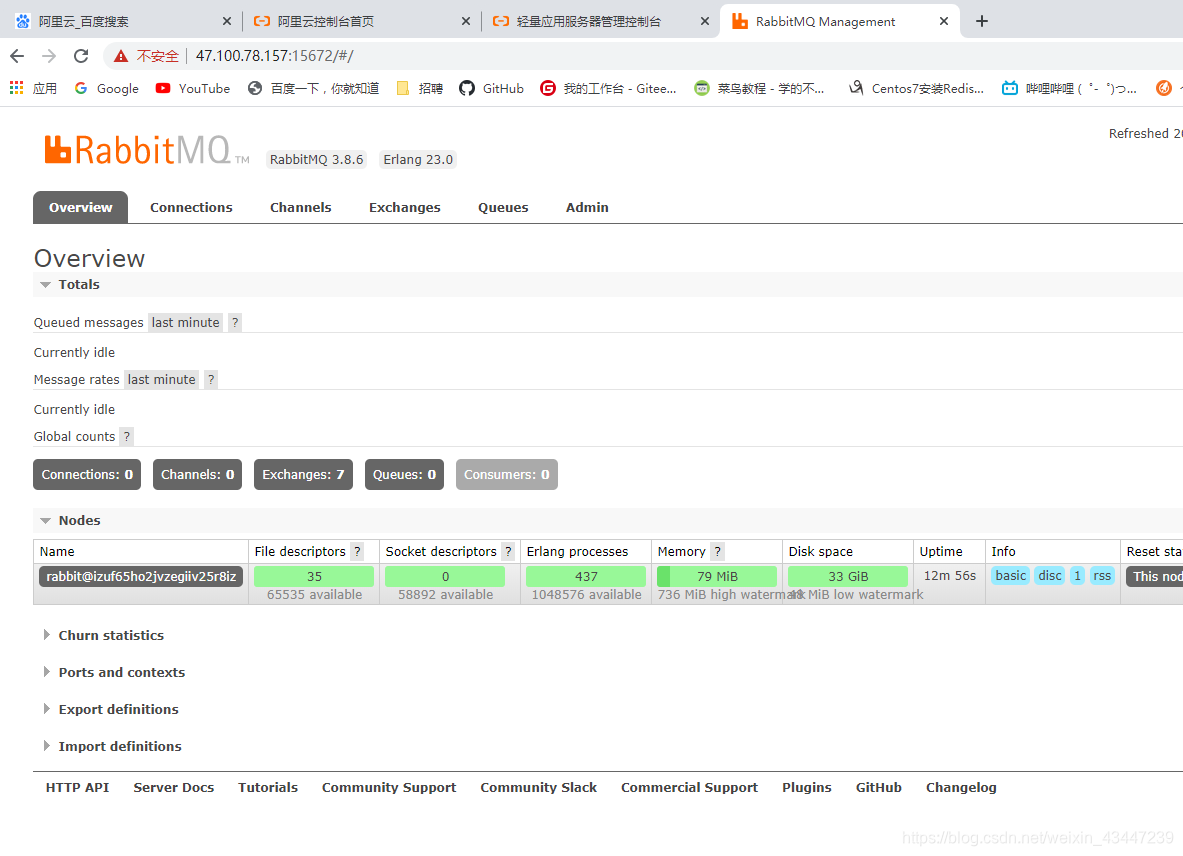Screen dimensions: 1183x856
Task: Open help for Message rates
Action: click(x=211, y=379)
